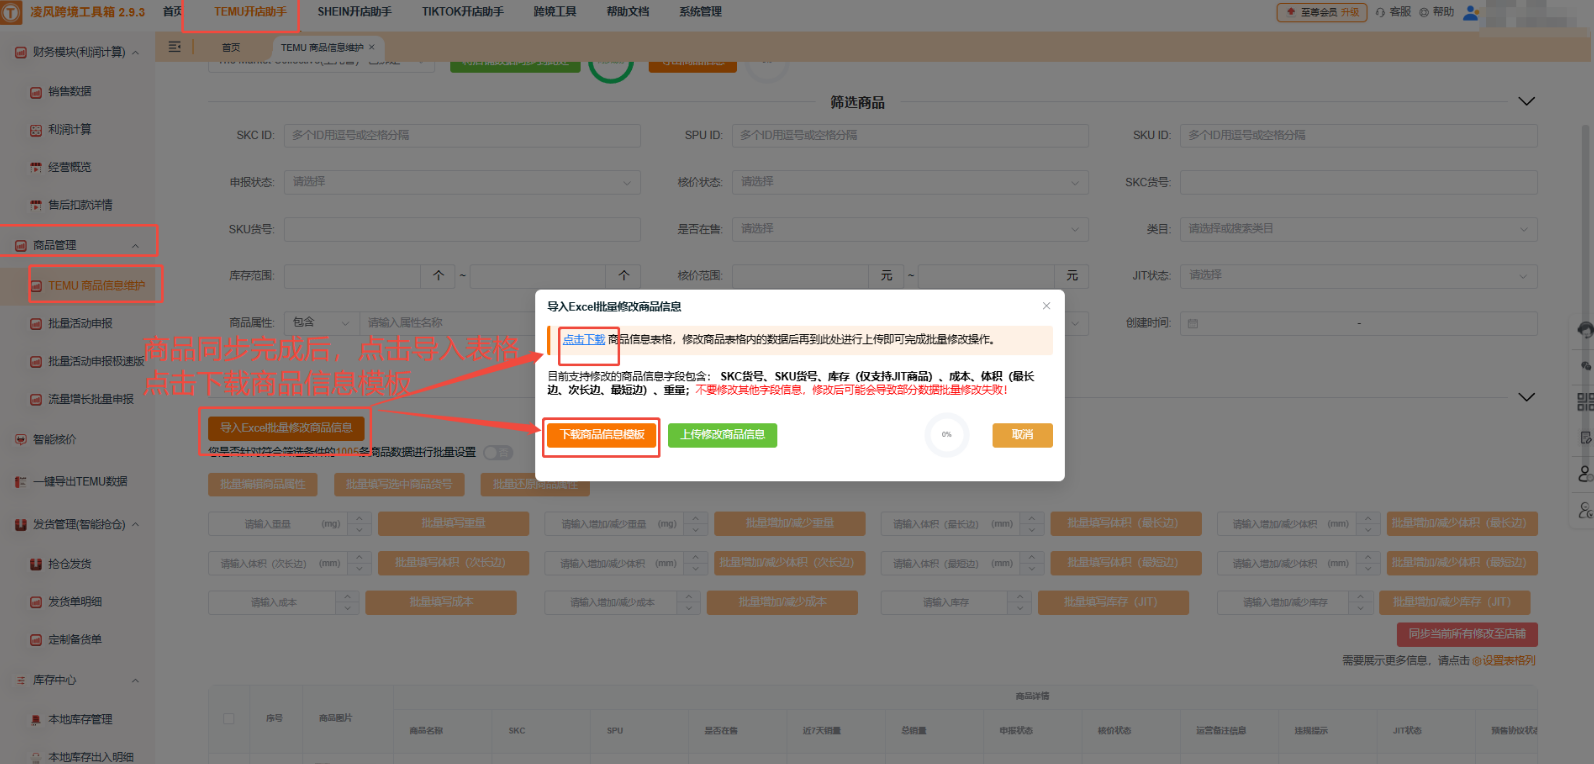Click the 售后扣款详情 sidebar icon
This screenshot has width=1594, height=764.
point(36,206)
